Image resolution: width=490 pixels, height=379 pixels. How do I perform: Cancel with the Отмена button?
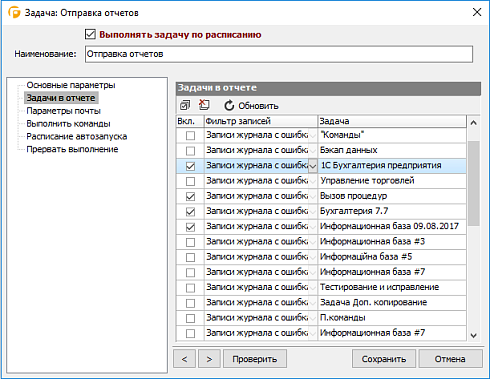[450, 359]
